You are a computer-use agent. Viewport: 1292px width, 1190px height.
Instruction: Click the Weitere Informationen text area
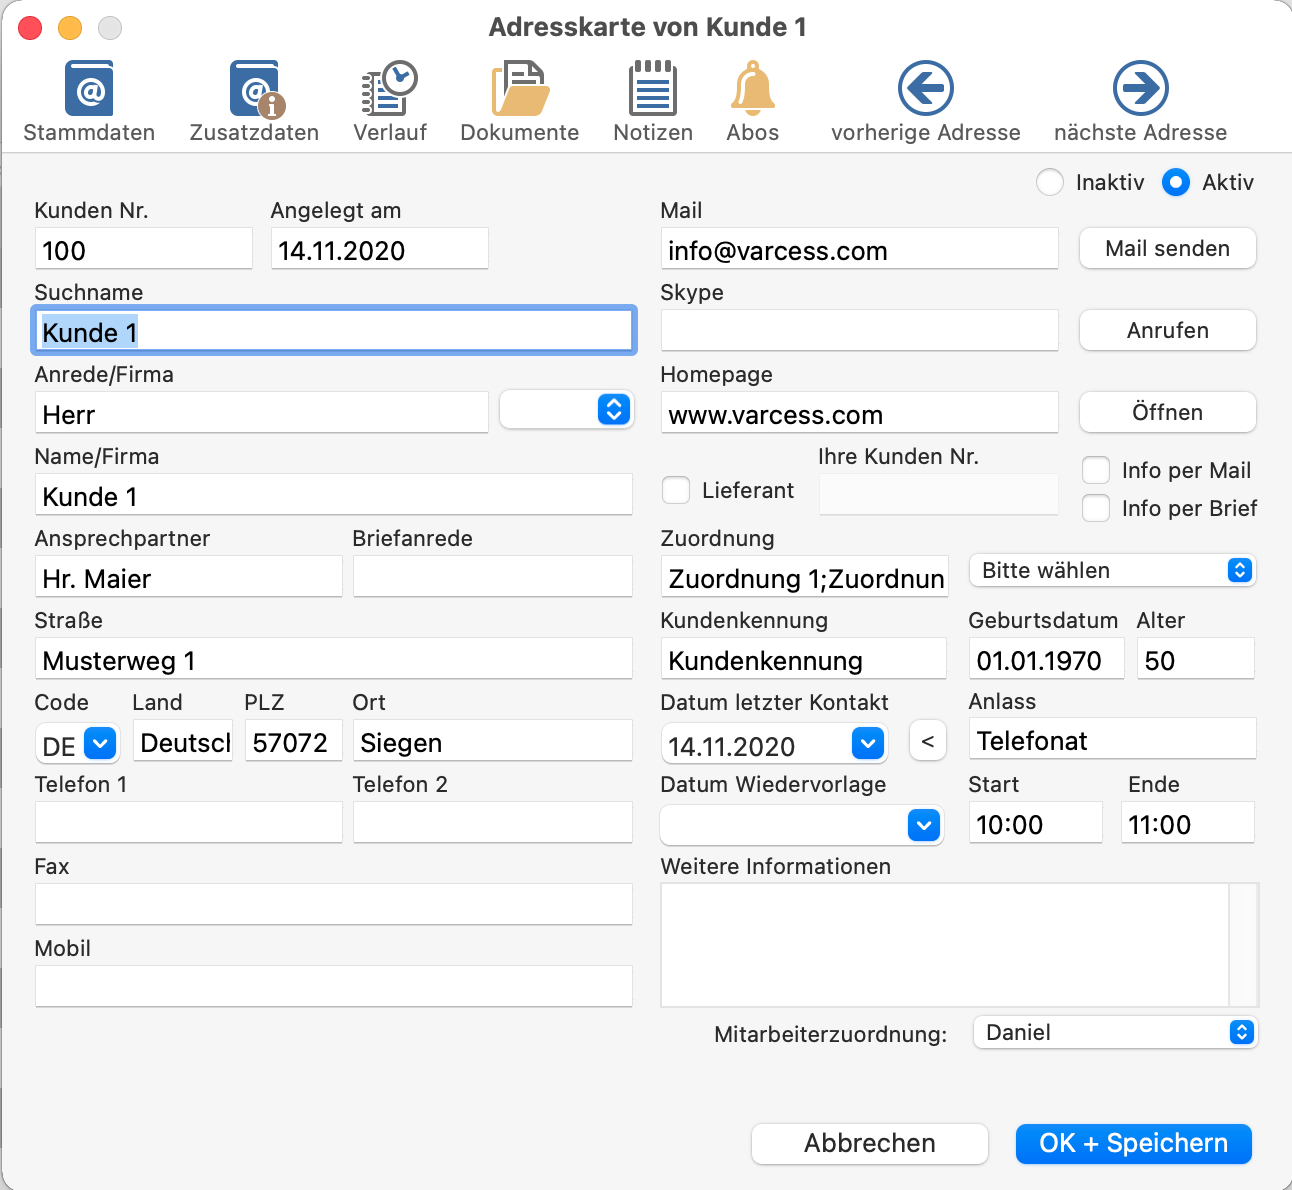(945, 944)
